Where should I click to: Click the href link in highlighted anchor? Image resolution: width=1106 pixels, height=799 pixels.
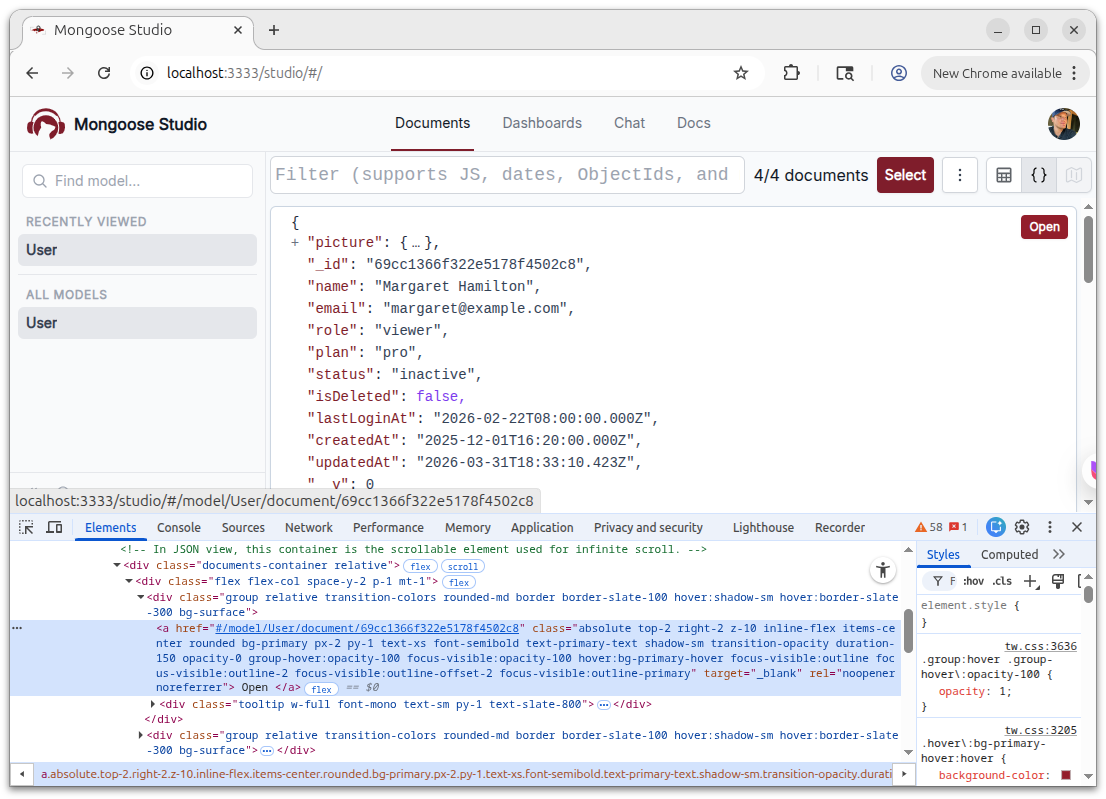click(367, 628)
